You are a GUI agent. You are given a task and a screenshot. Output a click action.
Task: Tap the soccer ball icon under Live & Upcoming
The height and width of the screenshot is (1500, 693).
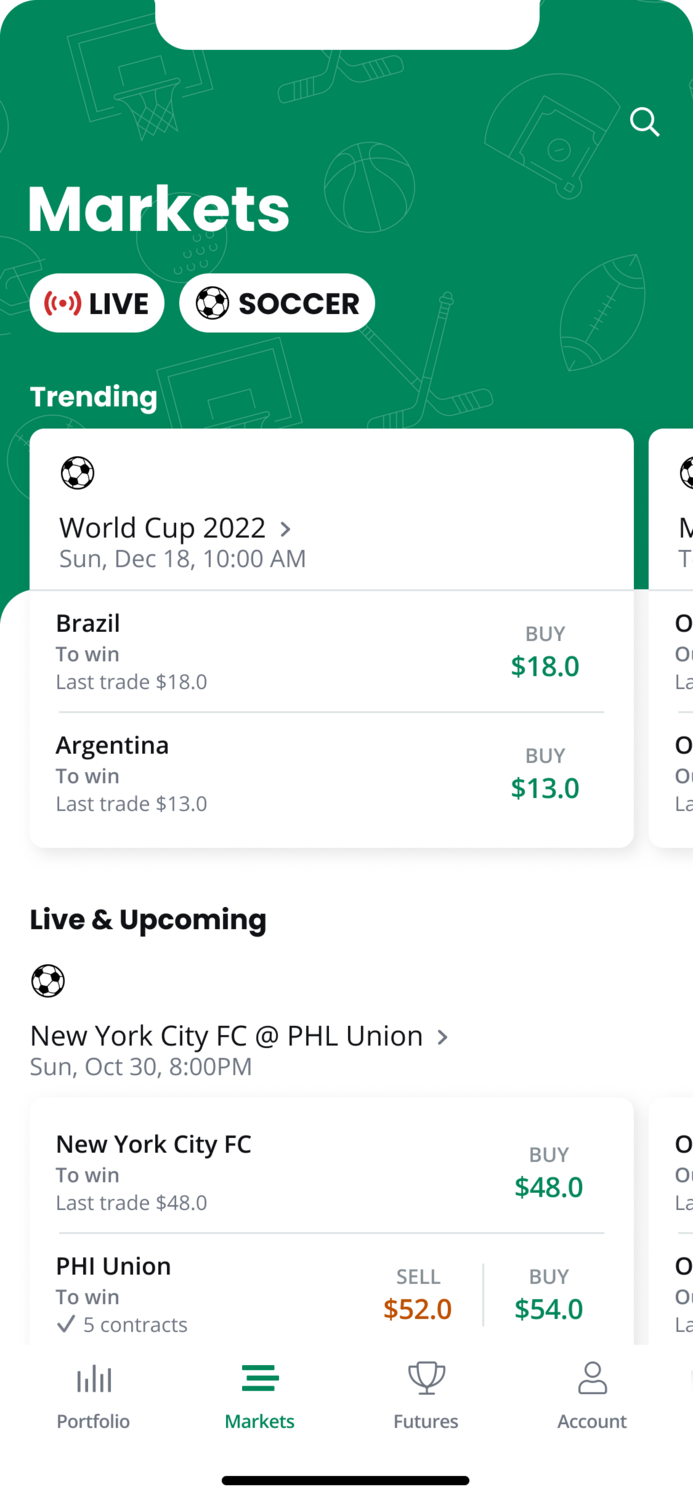point(48,981)
